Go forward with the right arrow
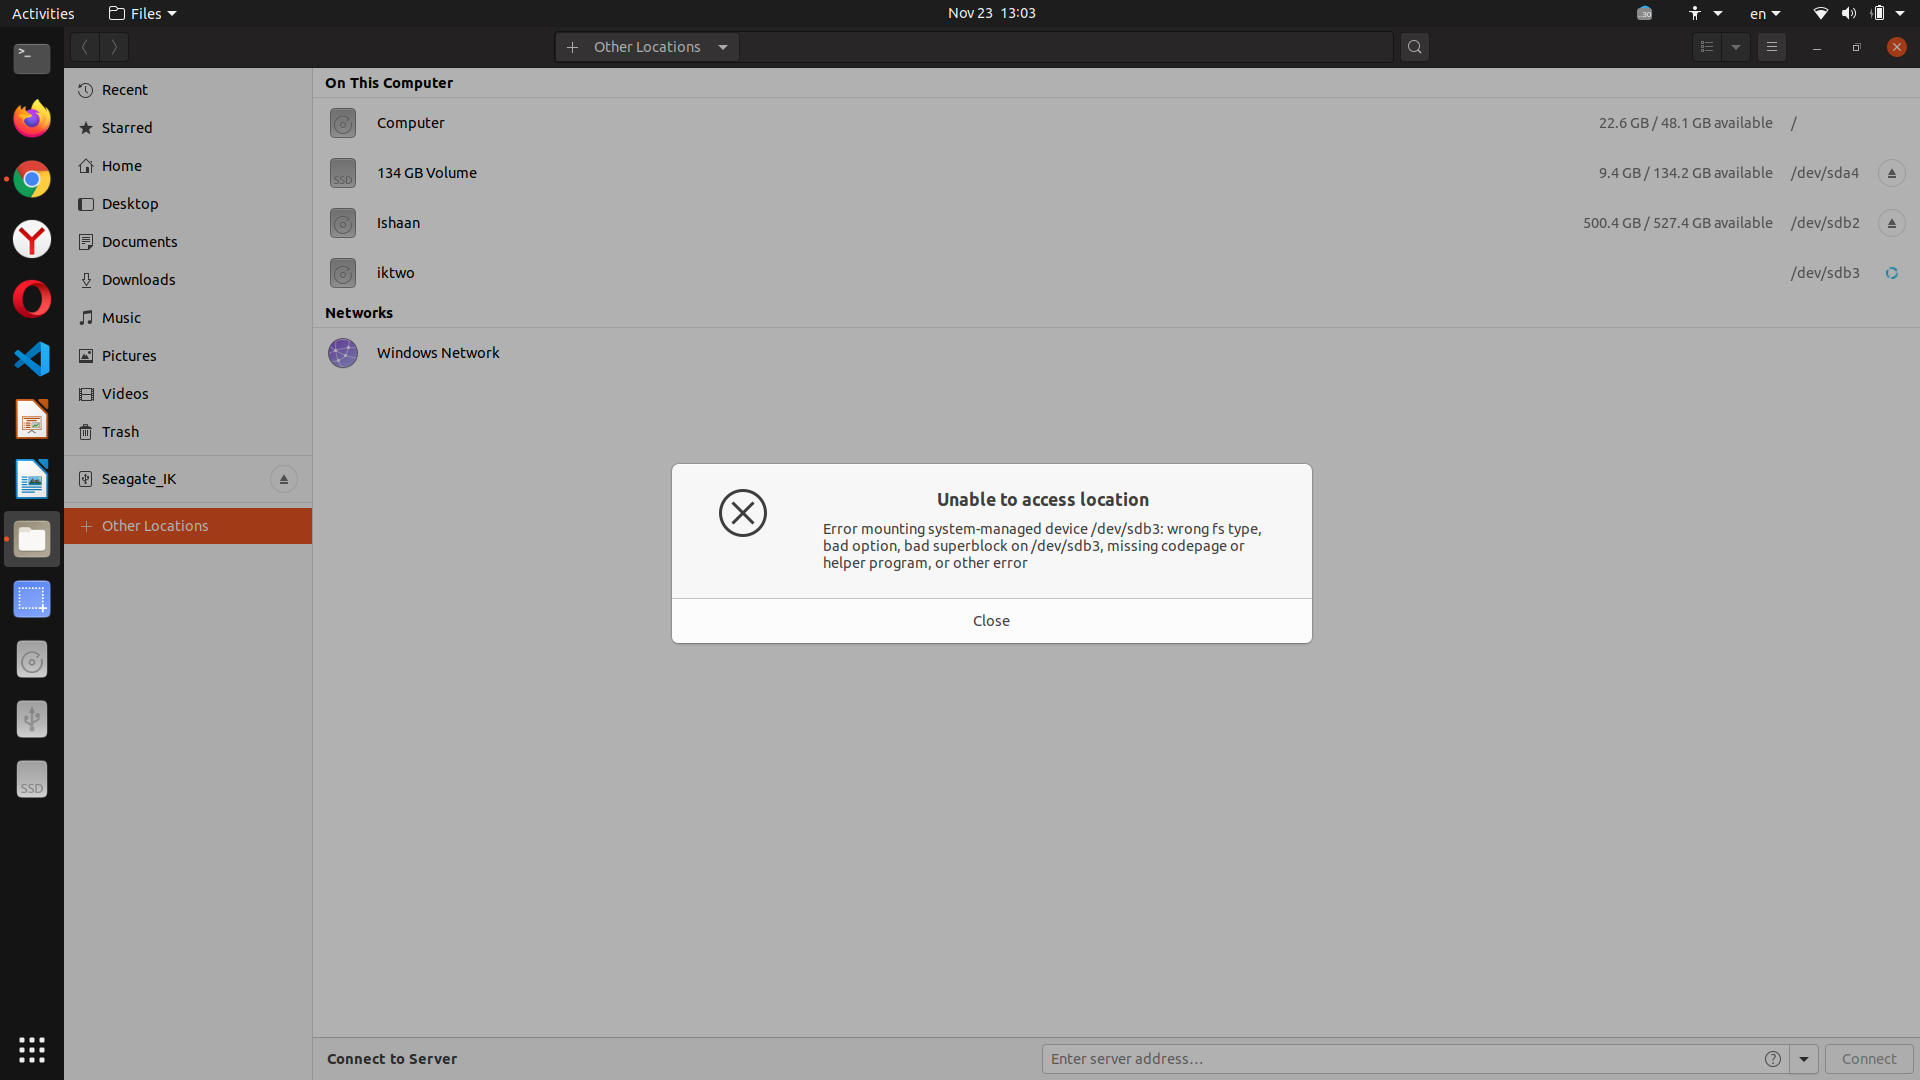The width and height of the screenshot is (1920, 1080). [x=114, y=47]
